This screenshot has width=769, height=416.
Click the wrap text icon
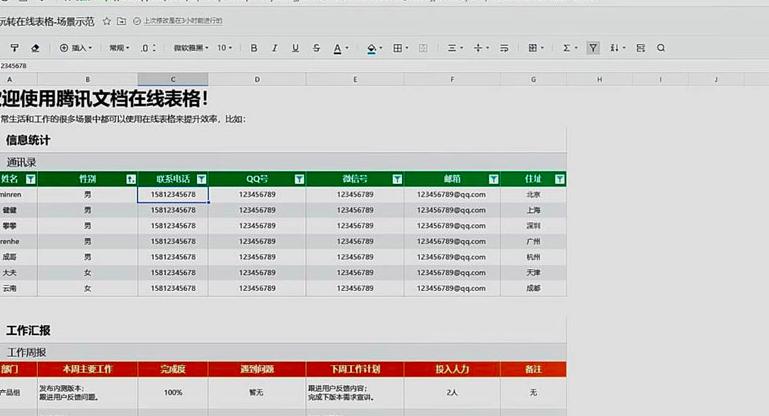click(x=504, y=48)
